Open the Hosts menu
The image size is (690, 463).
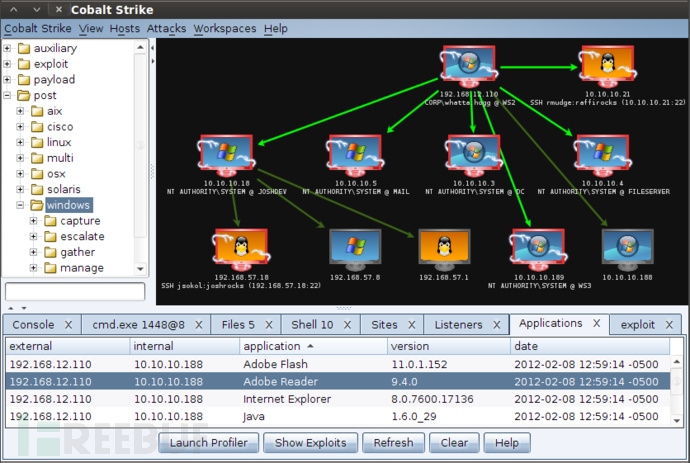tap(125, 29)
